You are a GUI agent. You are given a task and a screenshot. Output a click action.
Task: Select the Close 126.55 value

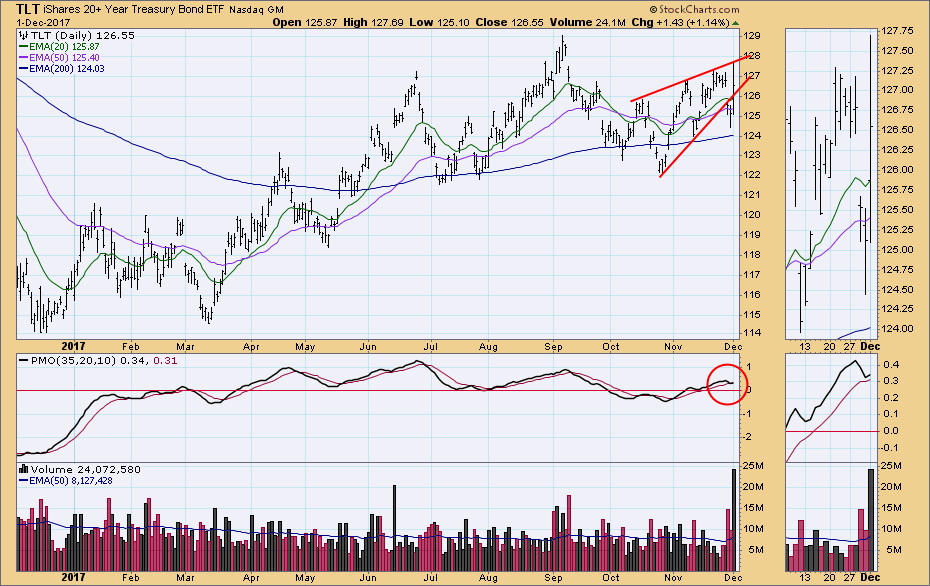point(509,23)
